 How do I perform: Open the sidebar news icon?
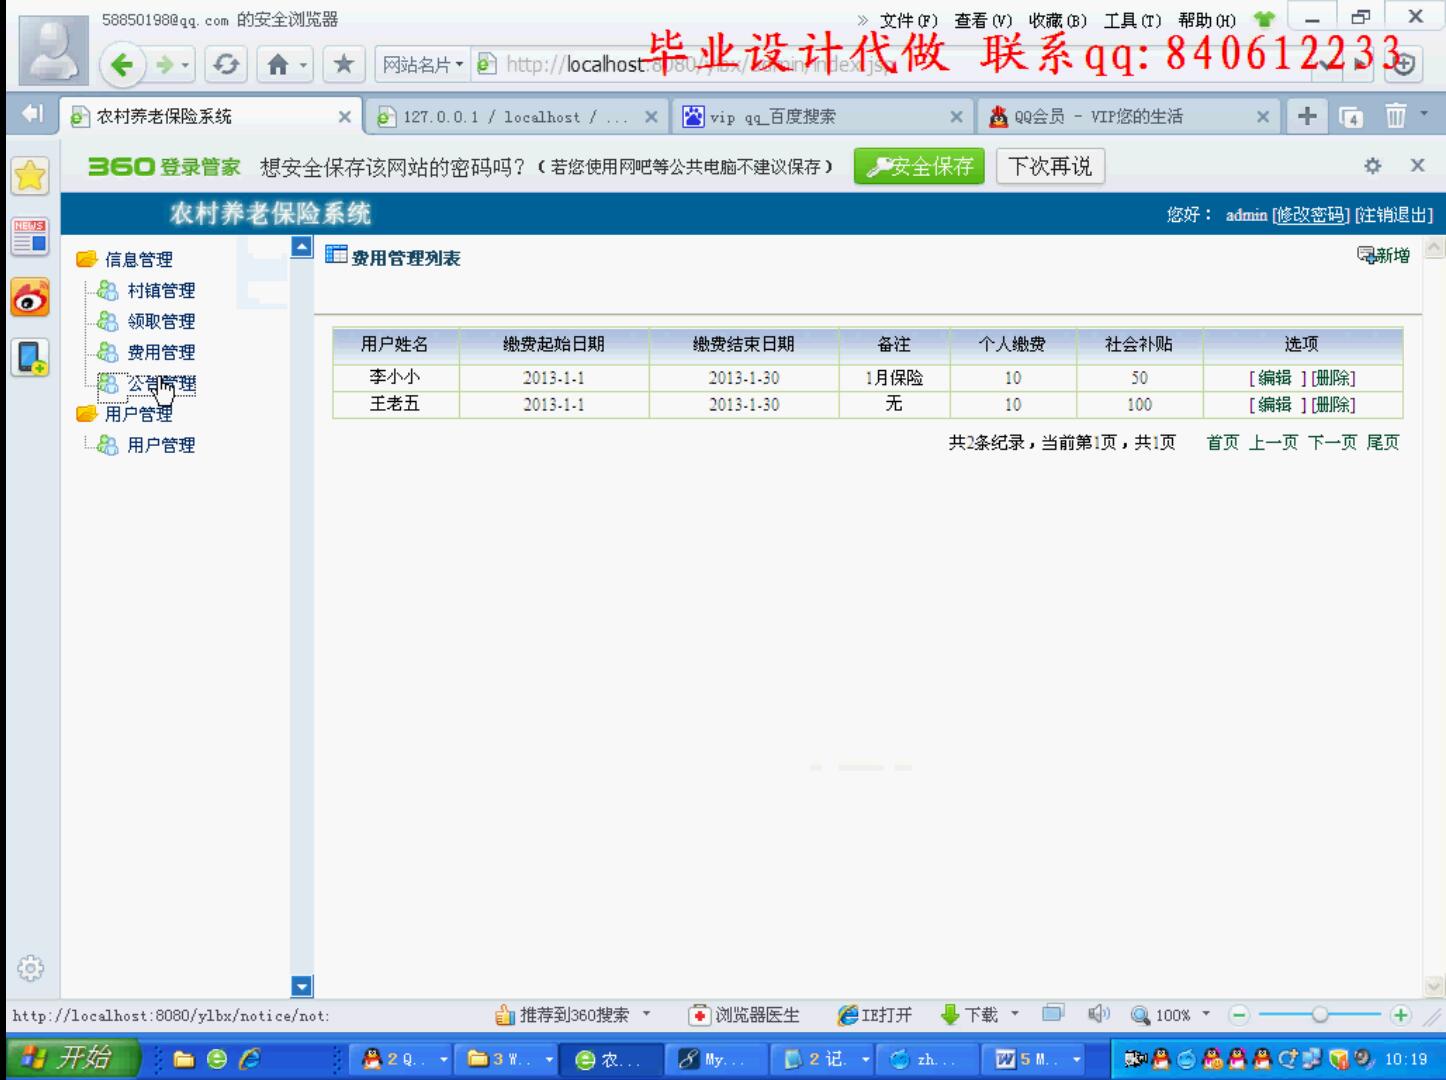coord(30,237)
